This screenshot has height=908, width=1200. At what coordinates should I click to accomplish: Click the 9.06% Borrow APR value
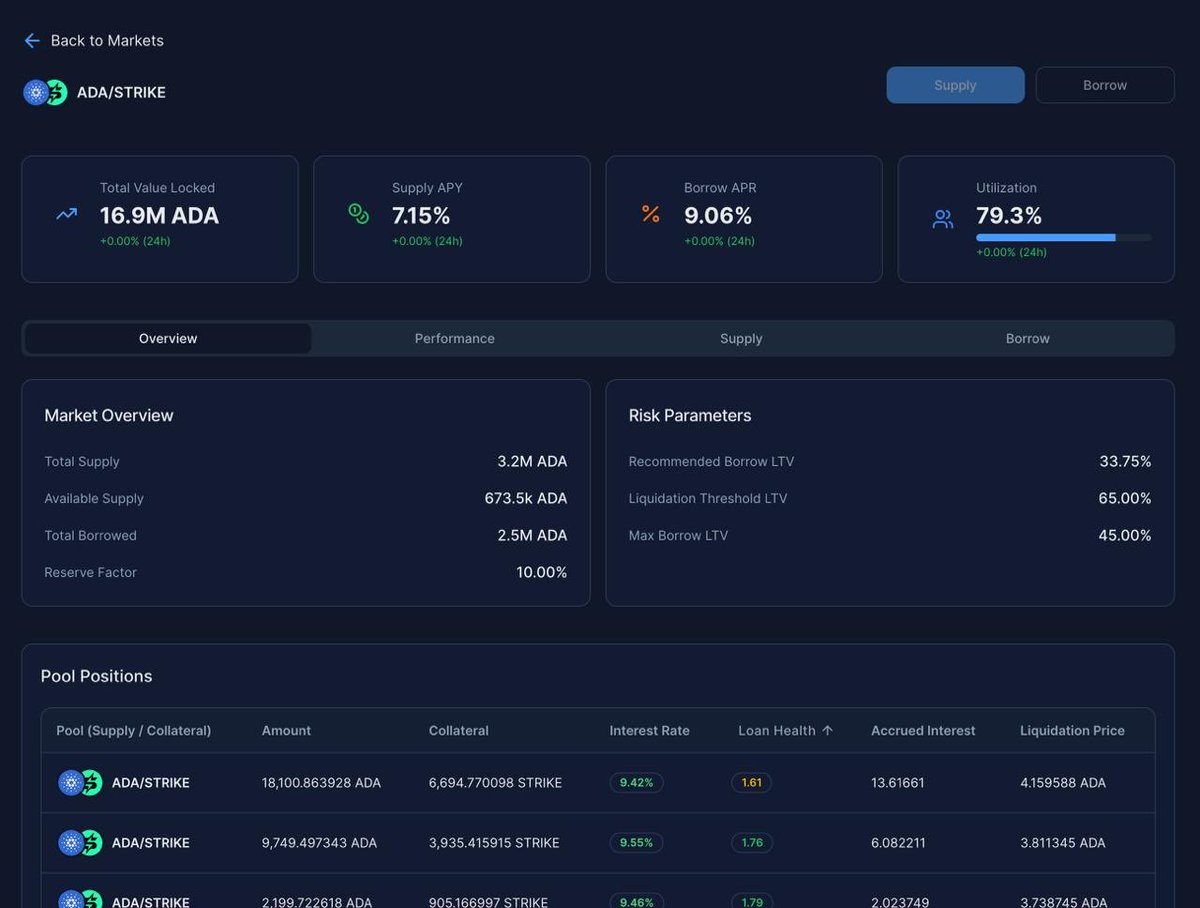click(x=718, y=215)
